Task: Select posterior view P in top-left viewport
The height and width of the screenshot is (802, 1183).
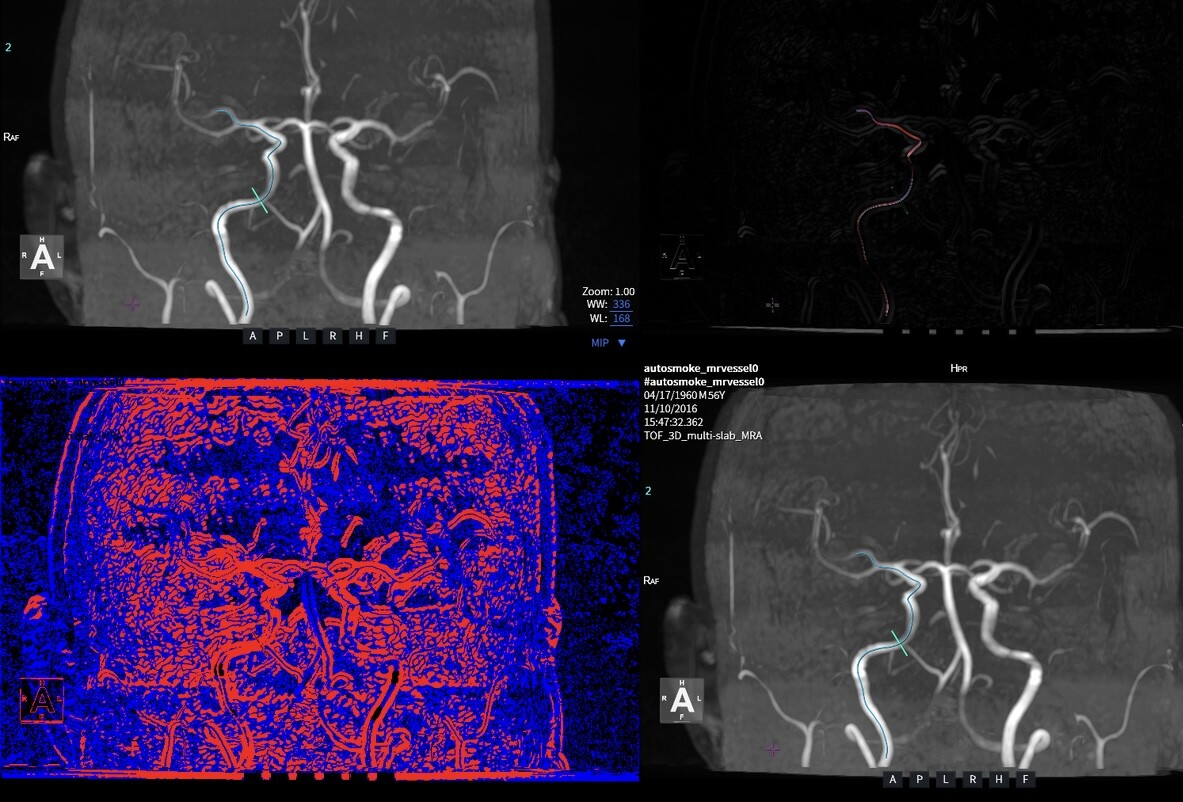Action: (279, 336)
